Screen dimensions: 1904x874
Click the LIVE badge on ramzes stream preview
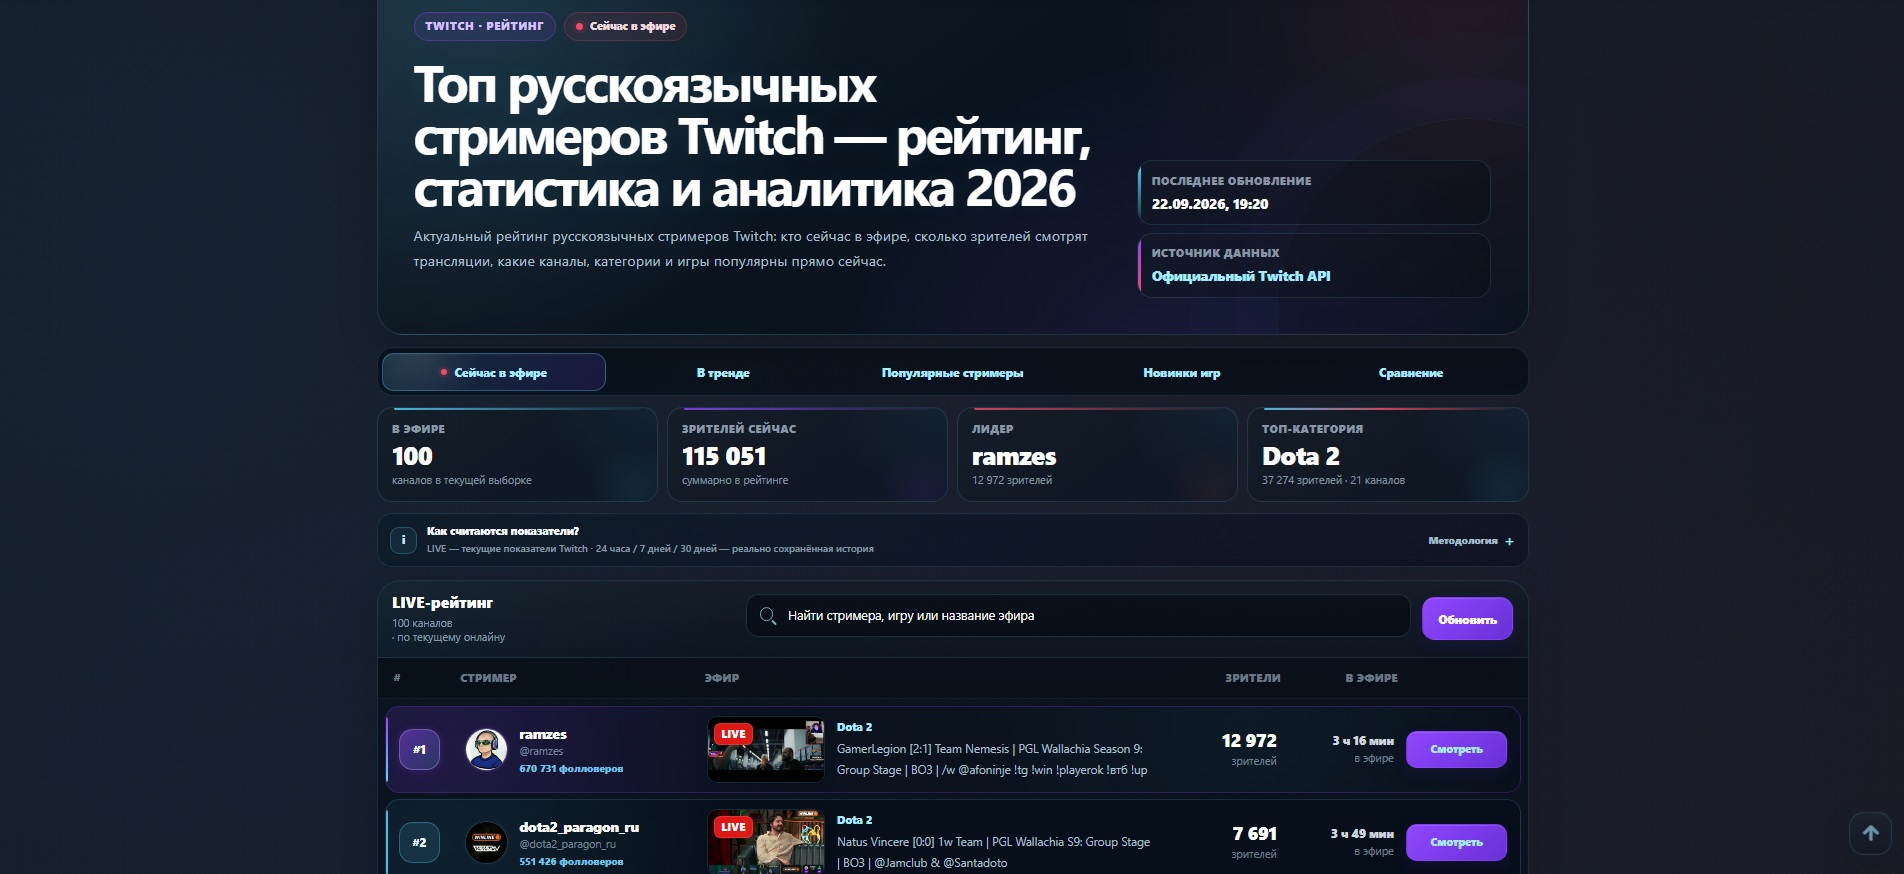pos(733,734)
